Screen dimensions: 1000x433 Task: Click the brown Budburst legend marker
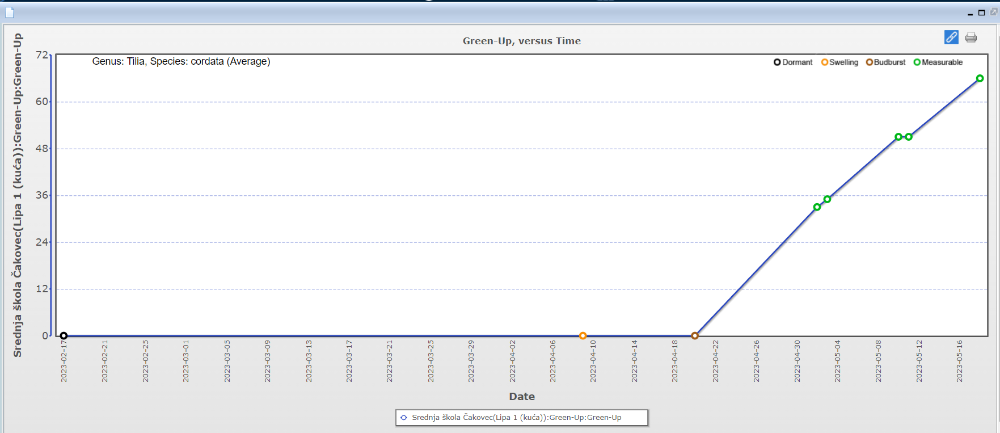[x=870, y=62]
